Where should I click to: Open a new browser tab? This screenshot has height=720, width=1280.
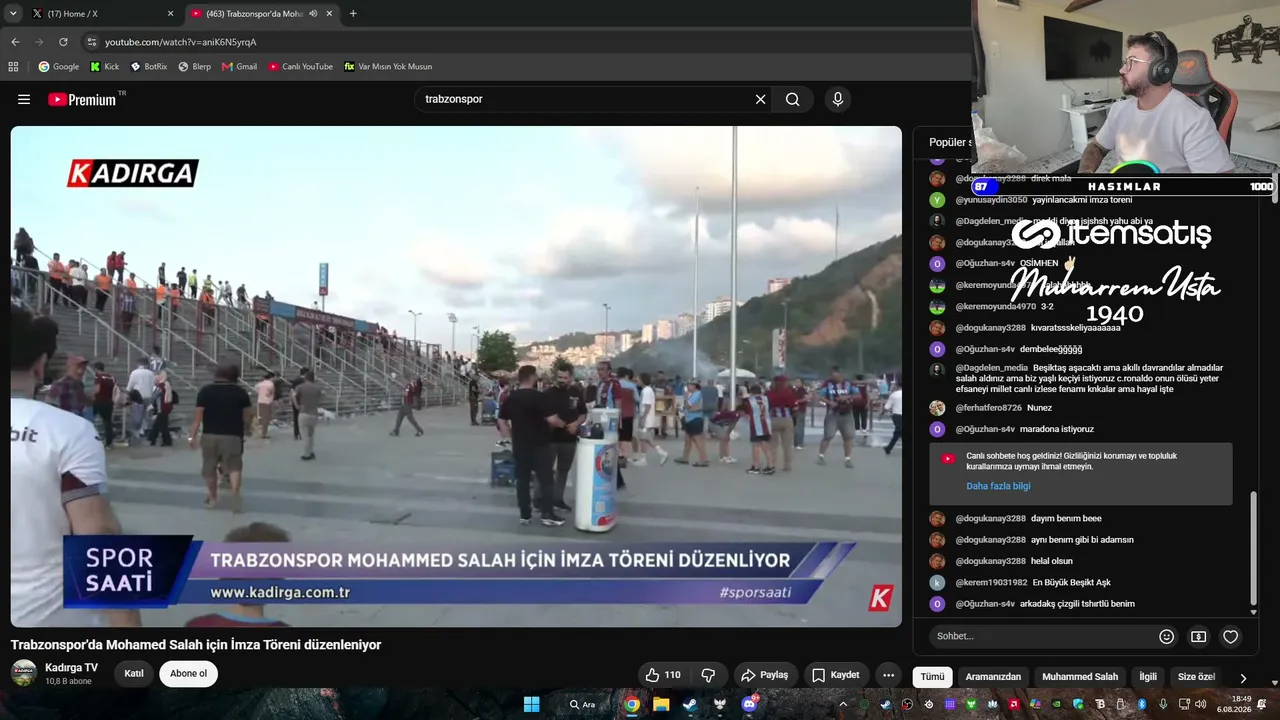[x=353, y=14]
